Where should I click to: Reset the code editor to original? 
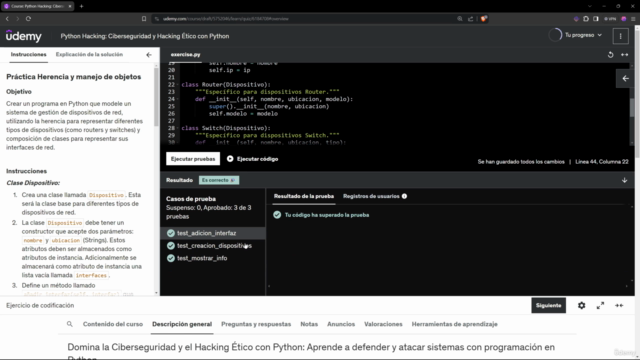coord(610,55)
